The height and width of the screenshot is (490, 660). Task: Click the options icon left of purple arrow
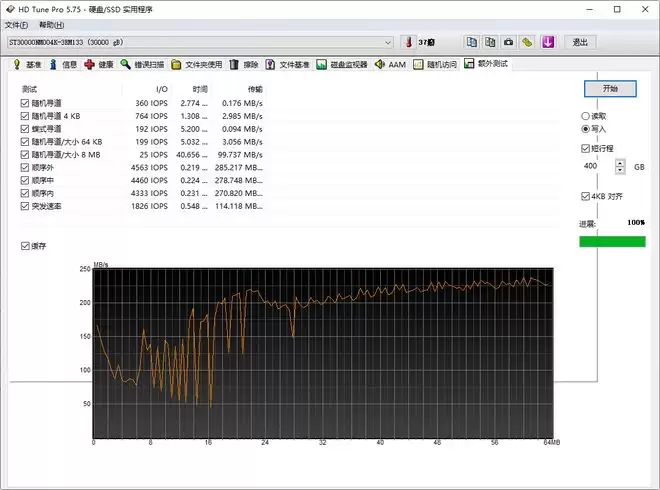(527, 42)
